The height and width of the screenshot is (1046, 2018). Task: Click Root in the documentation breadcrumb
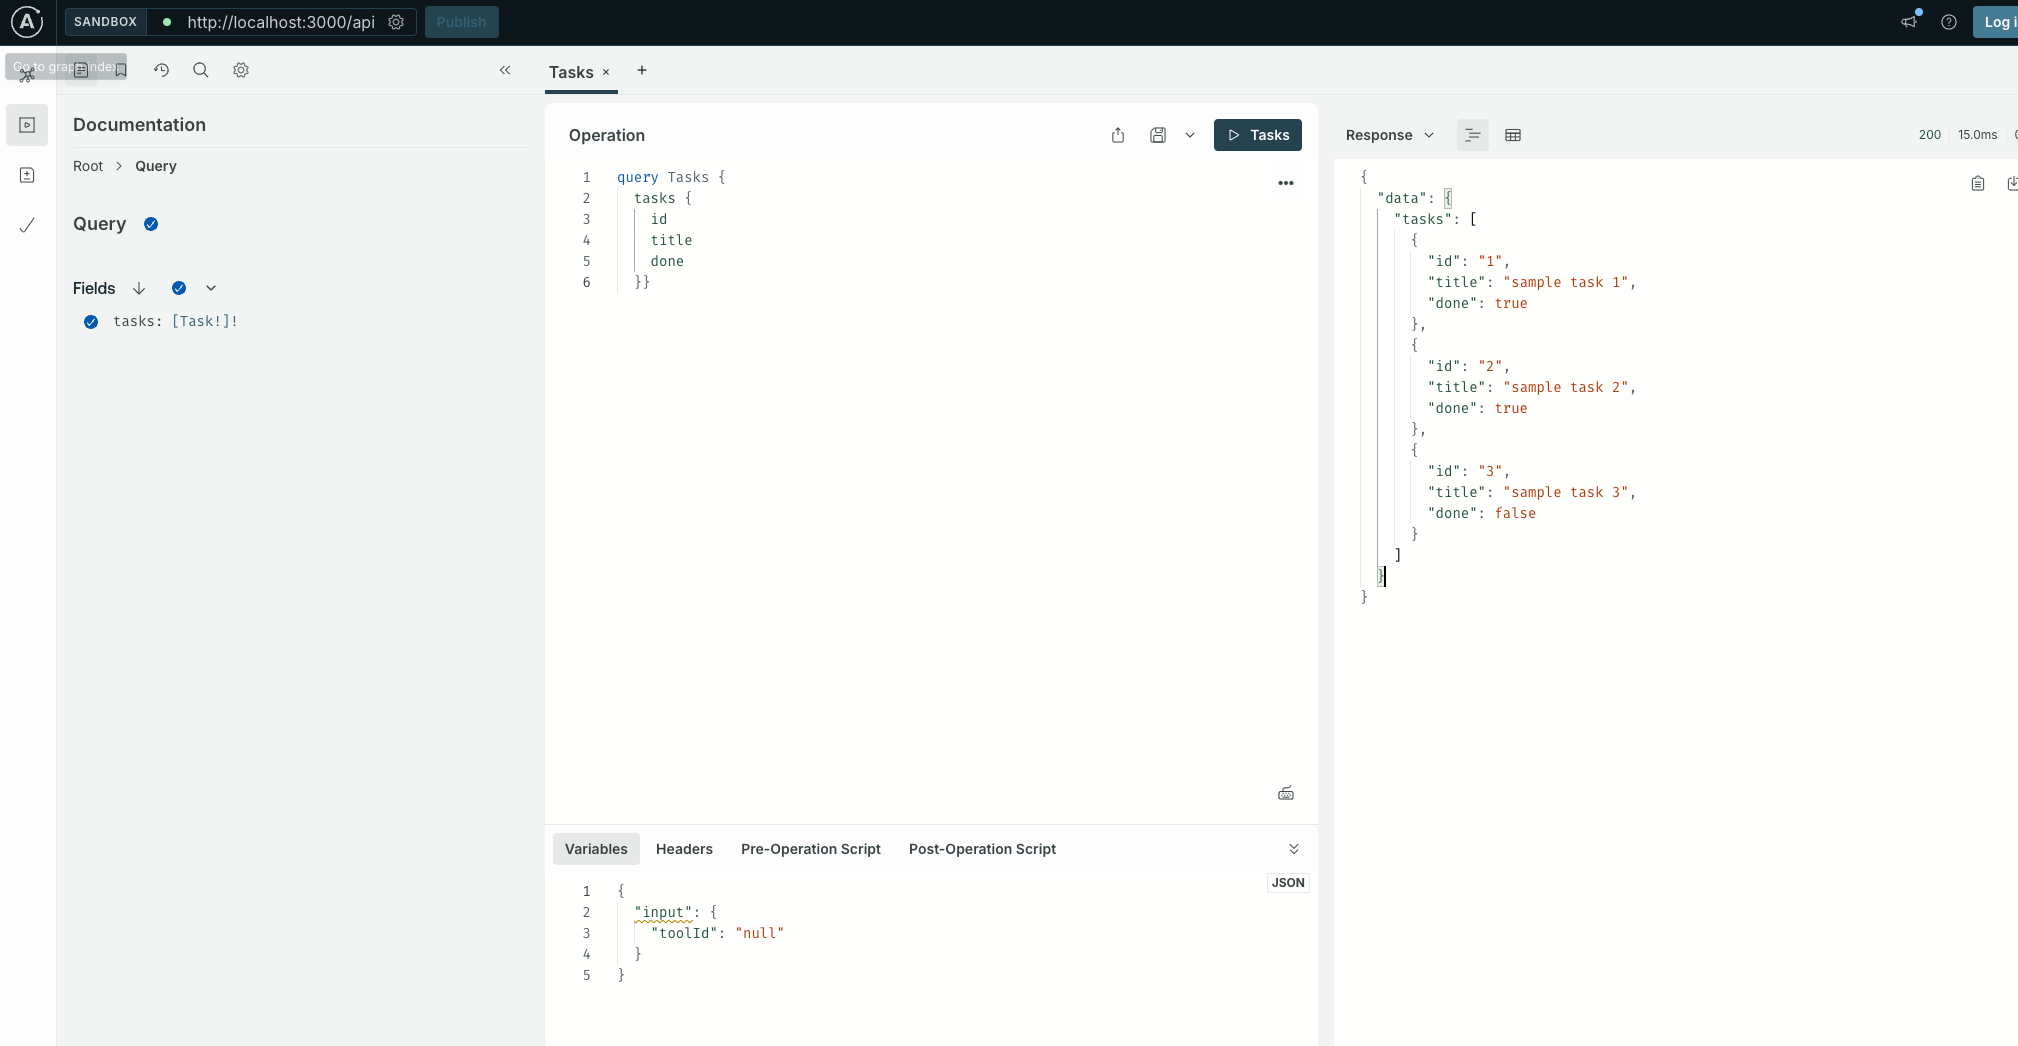(x=88, y=166)
